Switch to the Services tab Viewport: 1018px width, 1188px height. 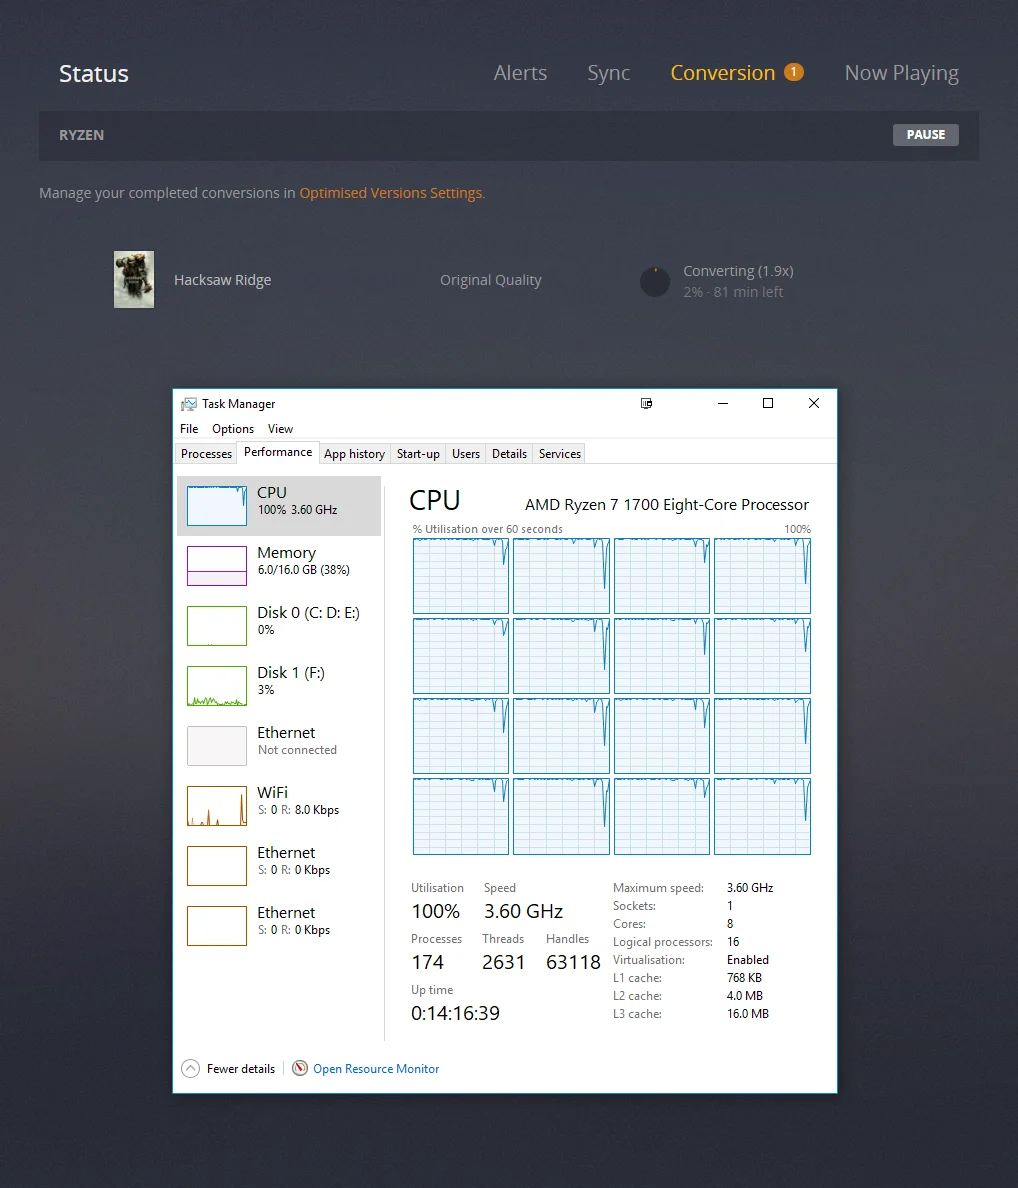[560, 454]
